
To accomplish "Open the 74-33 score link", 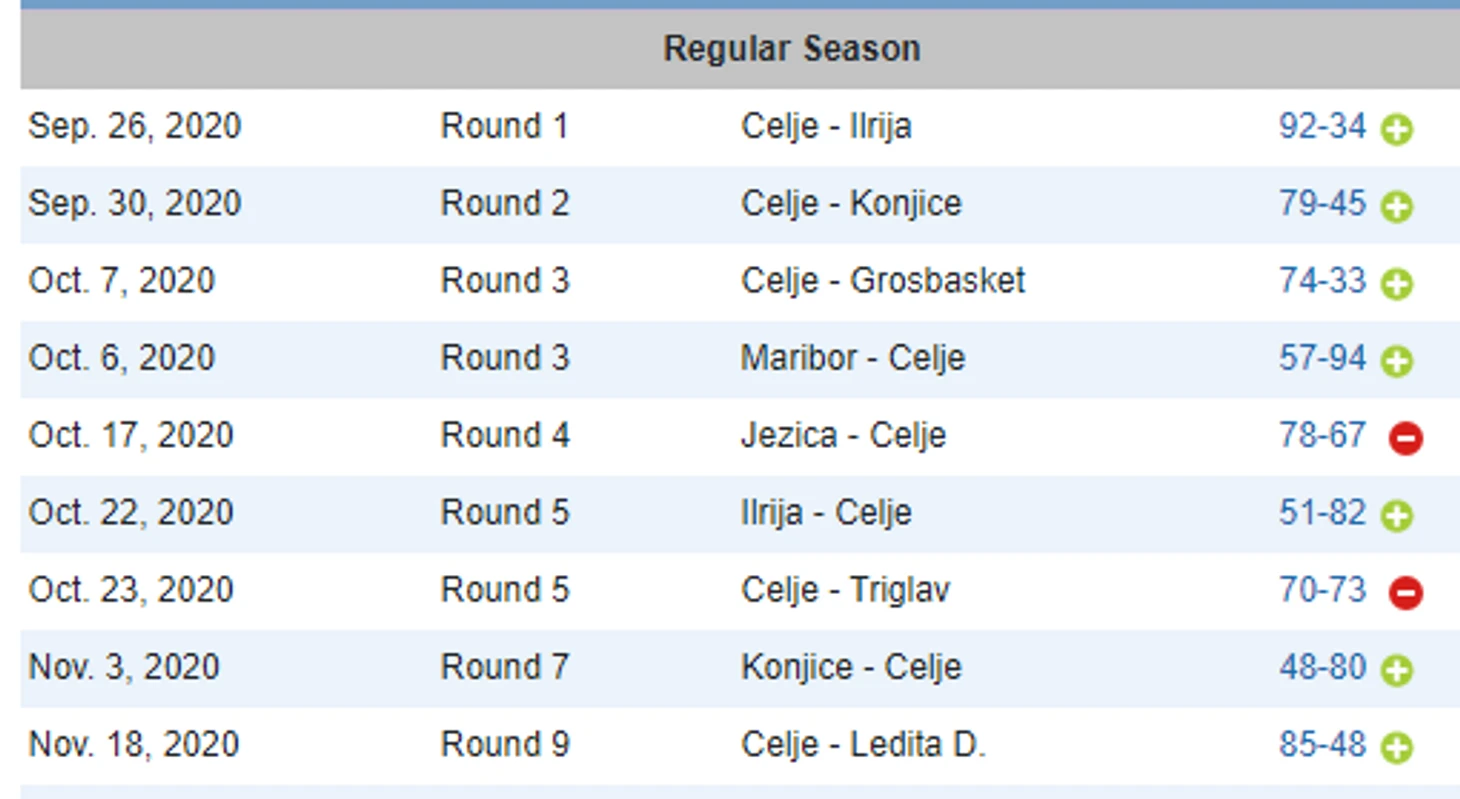I will 1321,280.
